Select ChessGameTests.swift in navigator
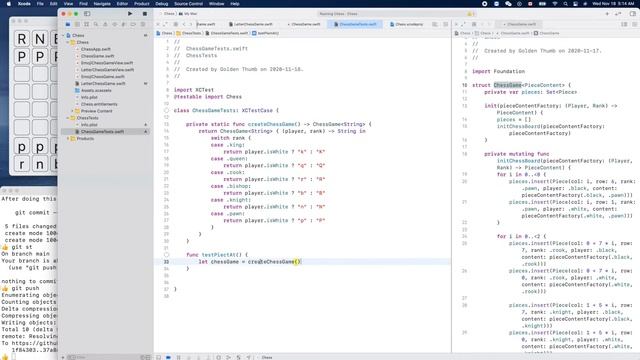The height and width of the screenshot is (360, 640). point(102,131)
